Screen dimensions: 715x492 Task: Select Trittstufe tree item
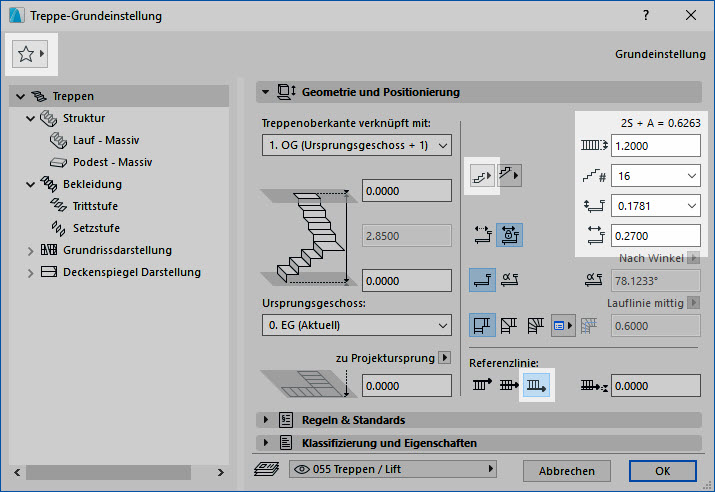(x=95, y=206)
